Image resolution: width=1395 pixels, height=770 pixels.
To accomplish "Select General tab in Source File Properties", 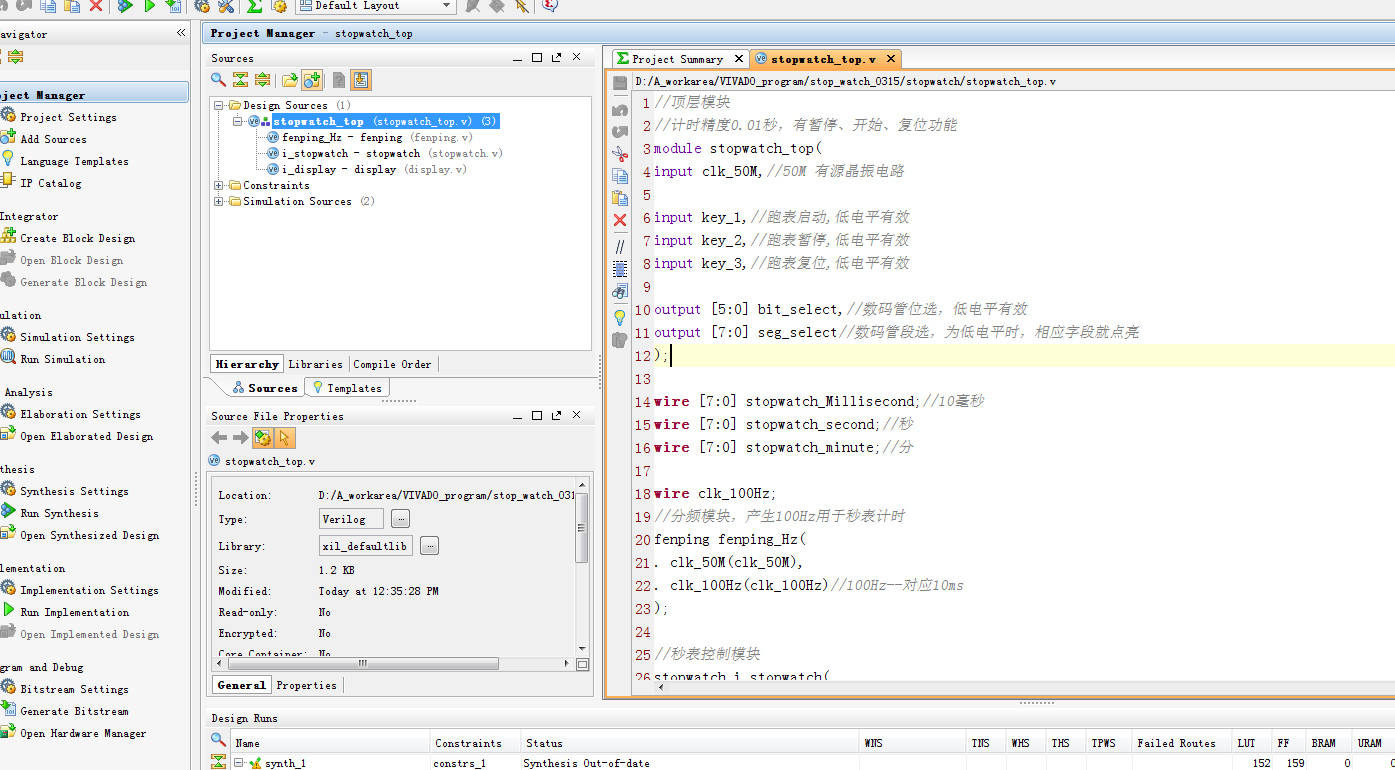I will point(241,685).
